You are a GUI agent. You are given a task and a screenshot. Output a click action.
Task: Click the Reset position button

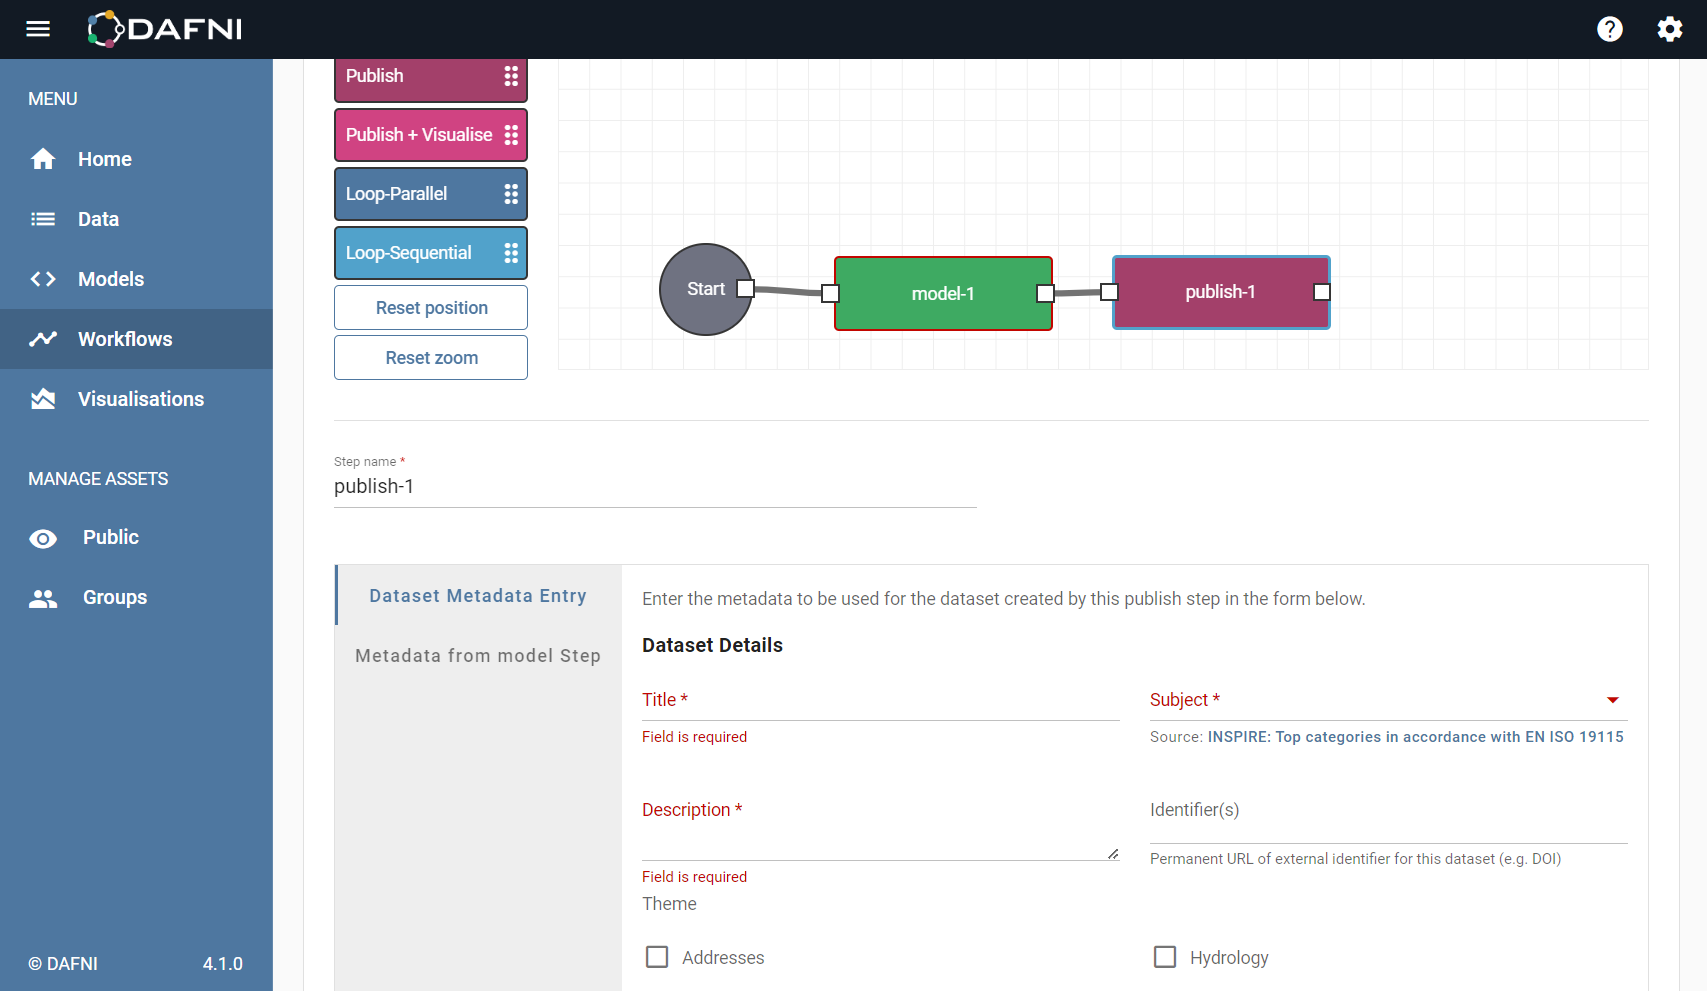(430, 307)
